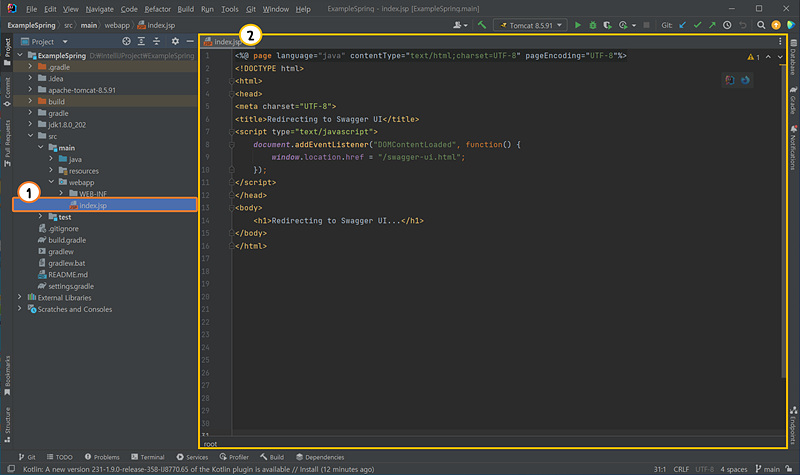The height and width of the screenshot is (475, 800).
Task: Open the Services tool window
Action: (x=192, y=457)
